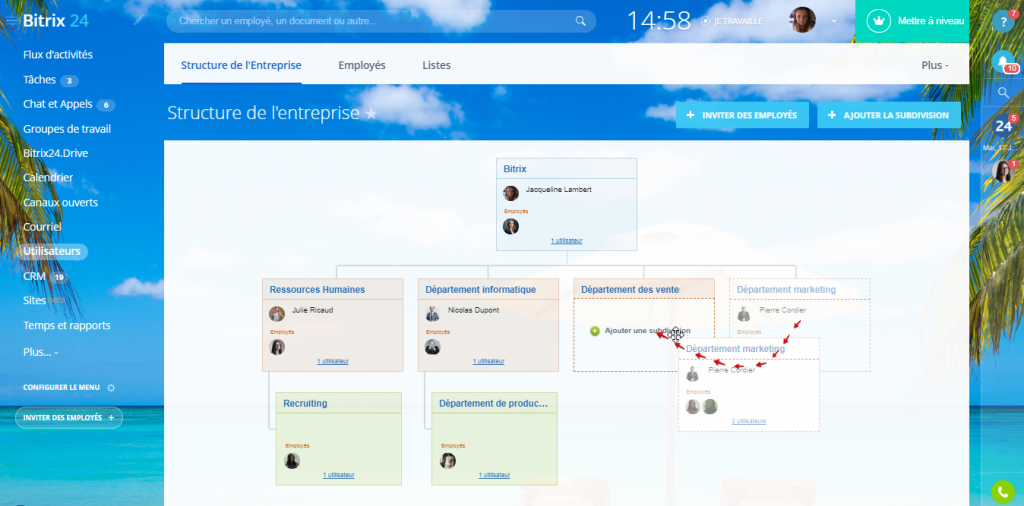Click the hamburger menu icon beside Bitrix 24
Viewport: 1024px width, 506px height.
(11, 21)
